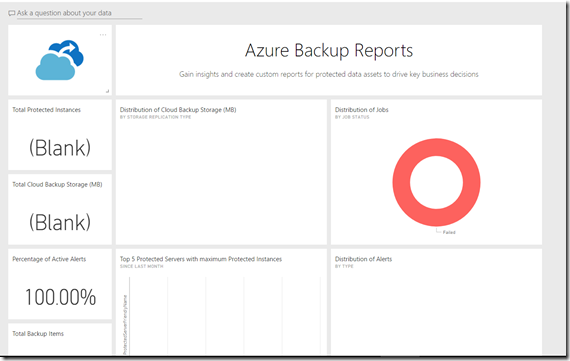Click the resize handle on the logo tile

[107, 91]
